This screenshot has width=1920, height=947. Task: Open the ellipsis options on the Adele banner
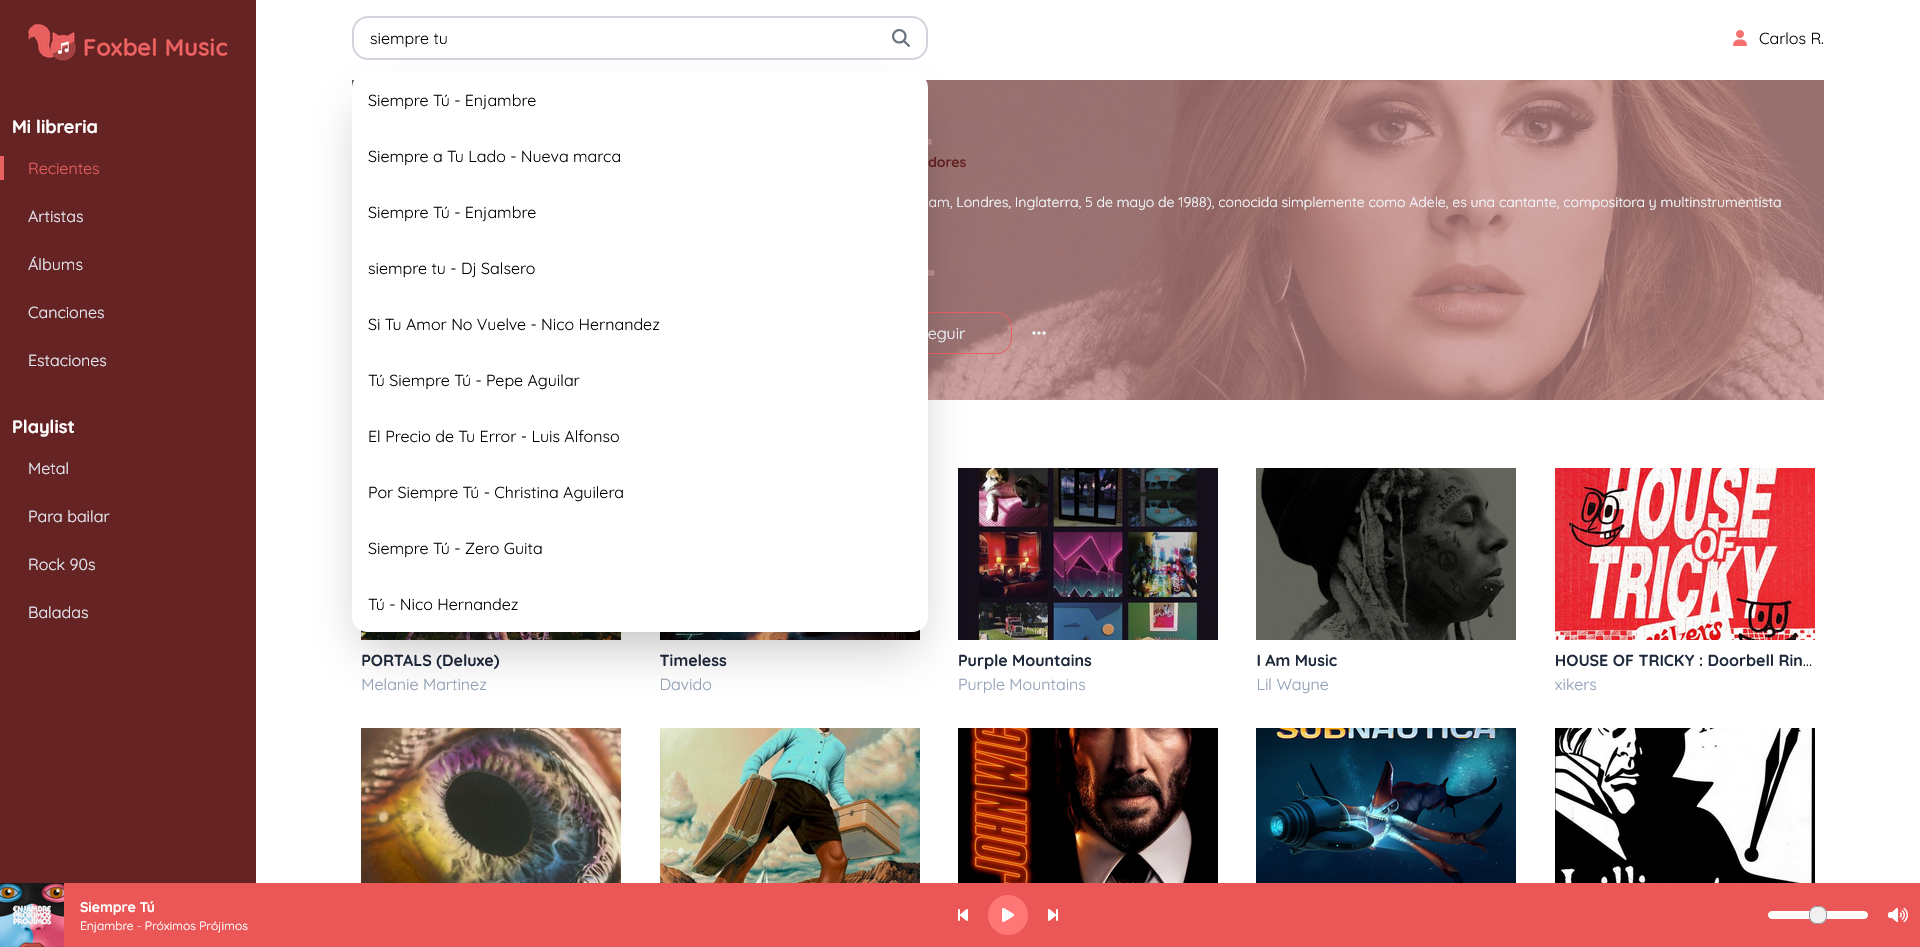point(1038,333)
